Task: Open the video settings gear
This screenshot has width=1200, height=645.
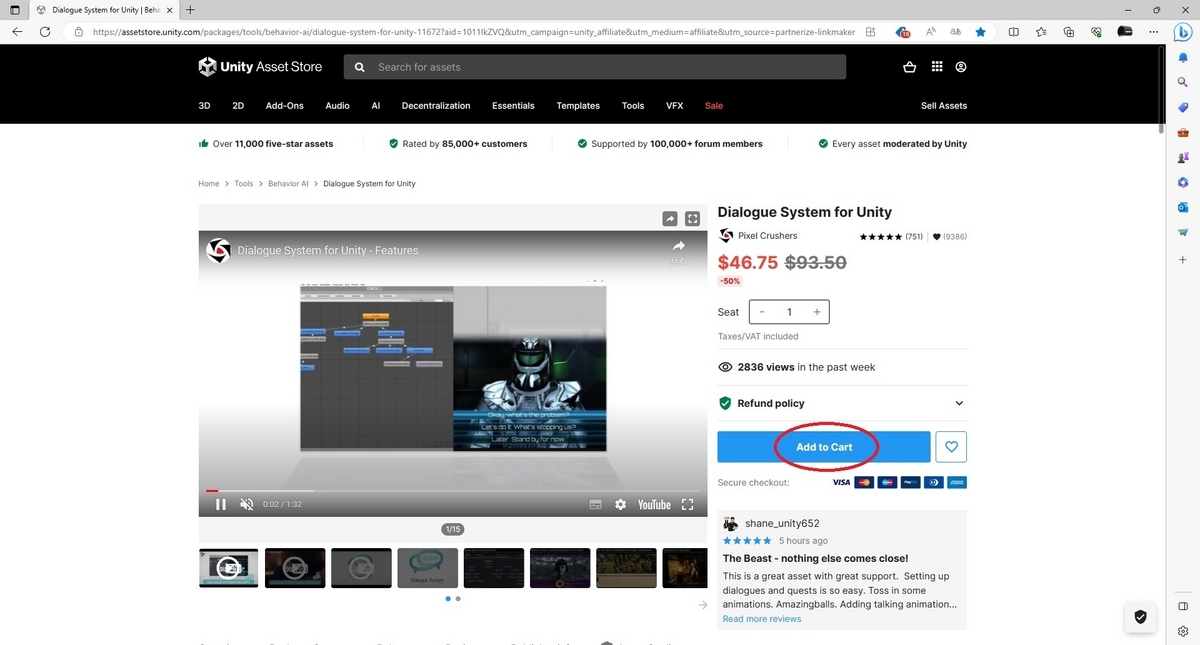Action: tap(620, 504)
